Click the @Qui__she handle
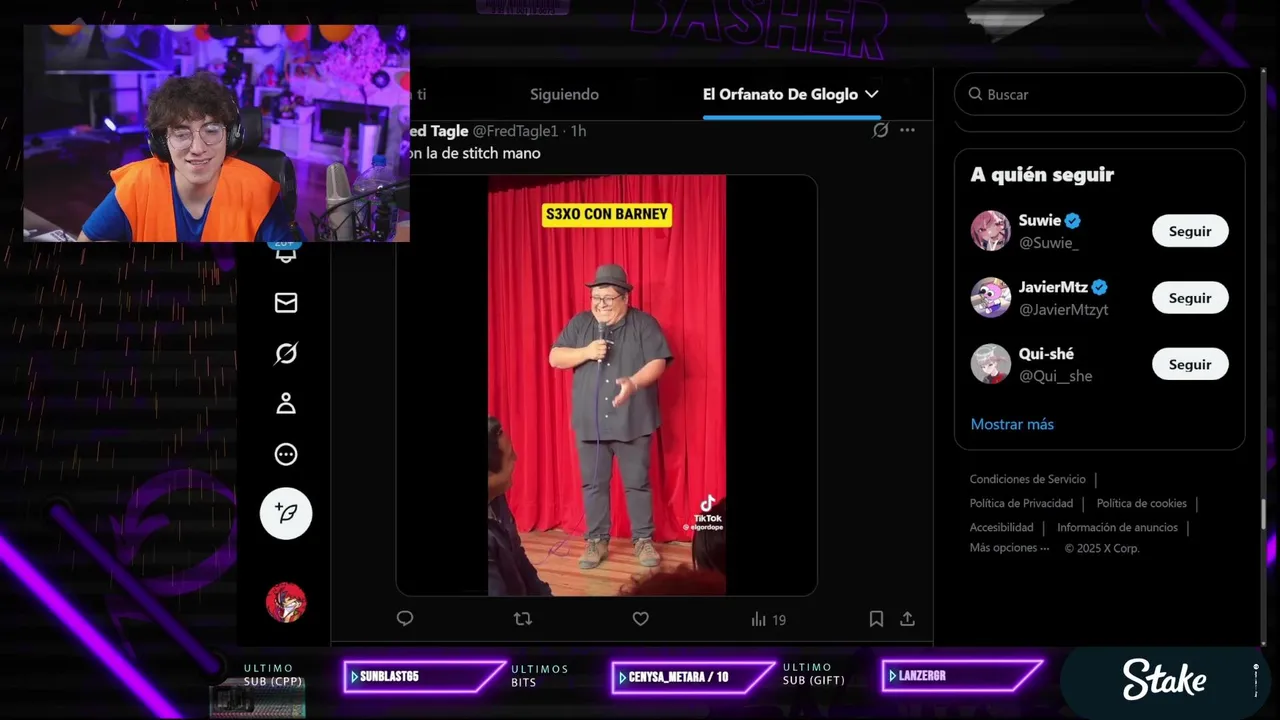The width and height of the screenshot is (1280, 720). click(x=1055, y=376)
